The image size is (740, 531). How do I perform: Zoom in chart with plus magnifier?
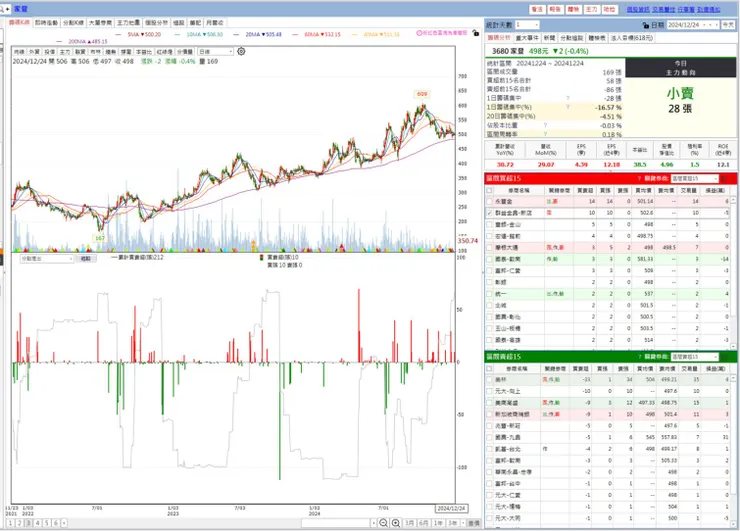(396, 523)
